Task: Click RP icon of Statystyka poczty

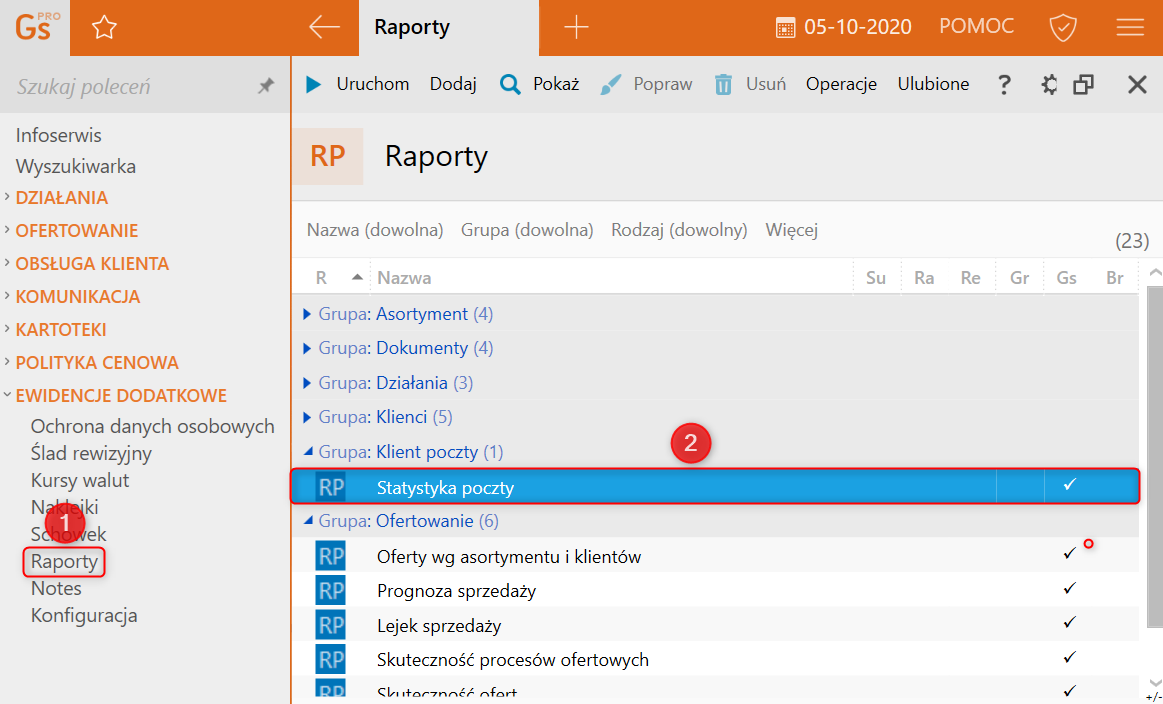Action: point(331,487)
